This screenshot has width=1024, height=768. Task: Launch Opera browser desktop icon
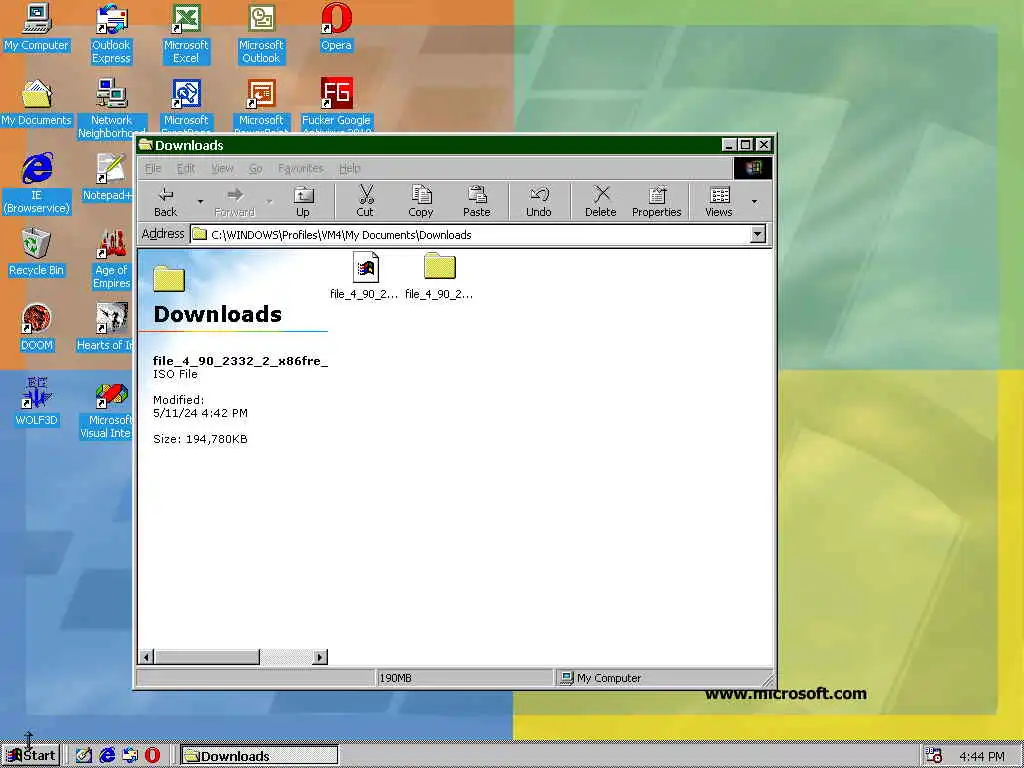[x=336, y=27]
